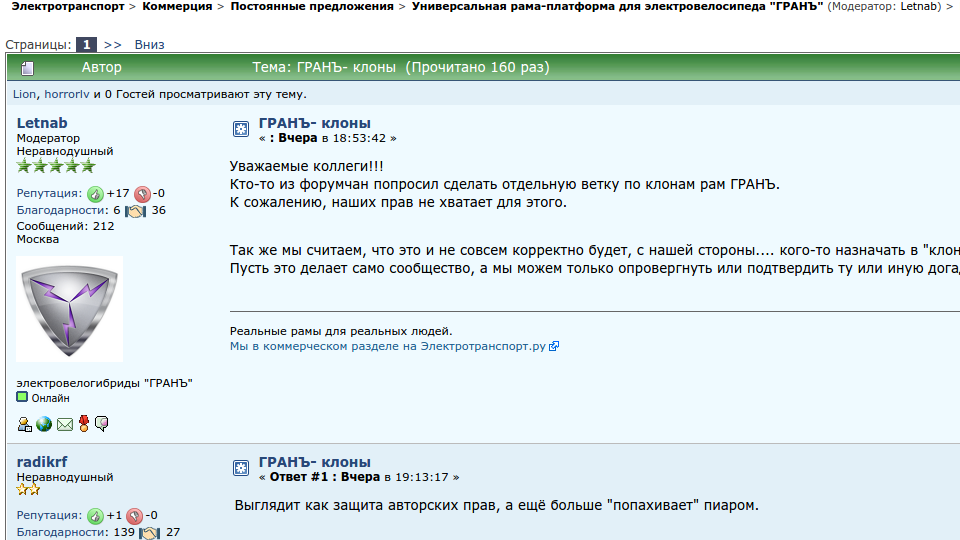
Task: Click greeting line Уважаемые коллеги!!!
Action: (x=307, y=166)
